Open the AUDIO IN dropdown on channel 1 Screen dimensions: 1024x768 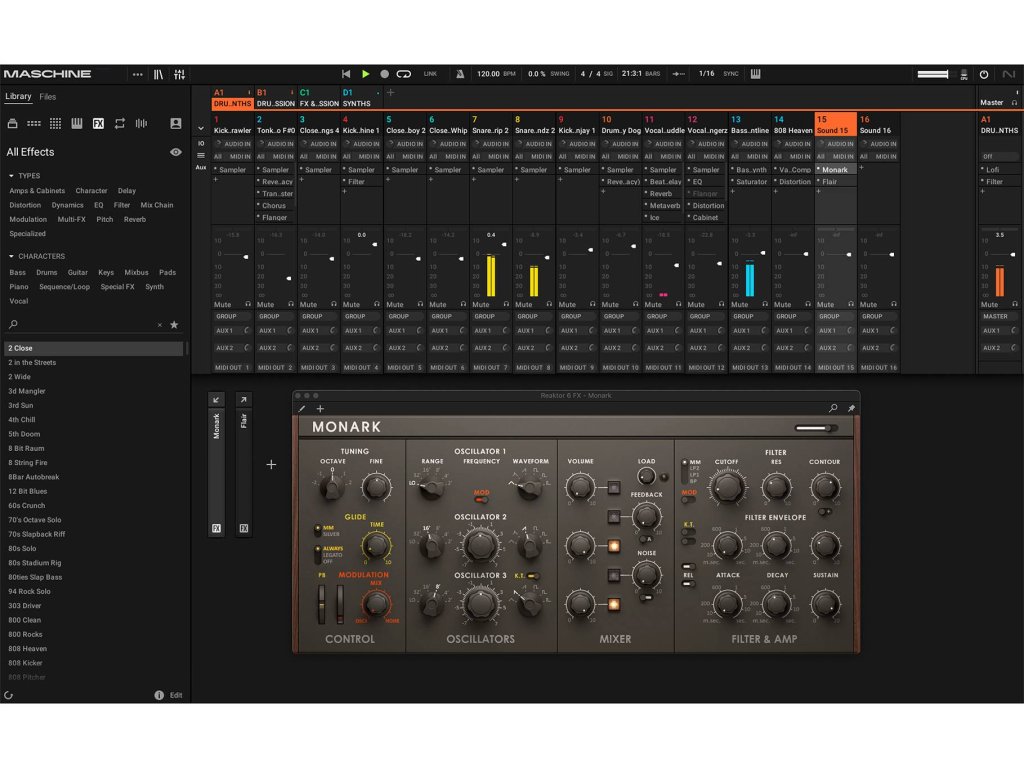click(232, 144)
